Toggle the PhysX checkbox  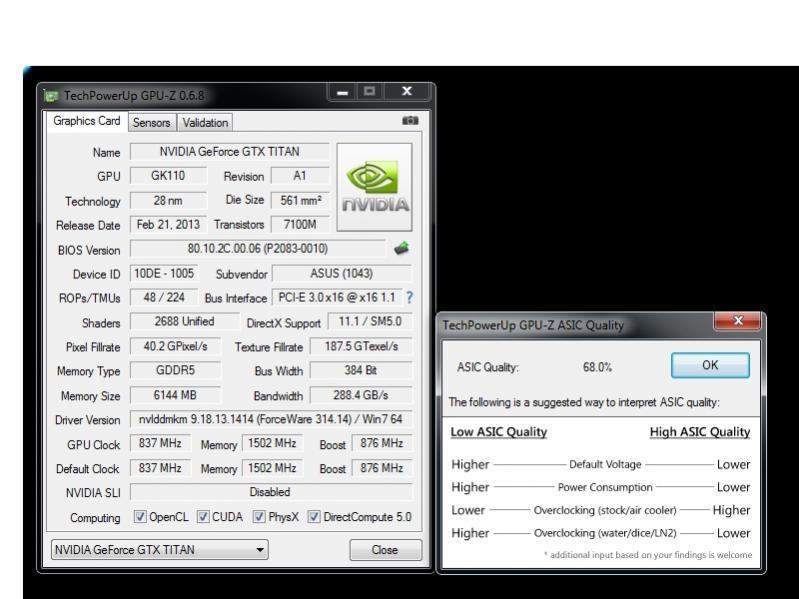(259, 516)
